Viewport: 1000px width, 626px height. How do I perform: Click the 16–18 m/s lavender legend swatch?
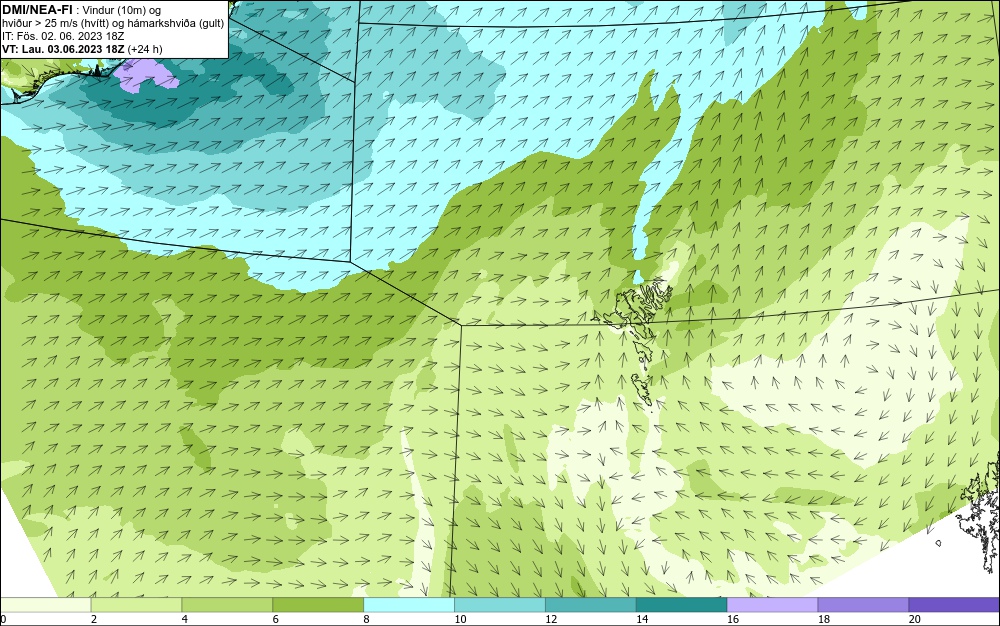[x=772, y=605]
